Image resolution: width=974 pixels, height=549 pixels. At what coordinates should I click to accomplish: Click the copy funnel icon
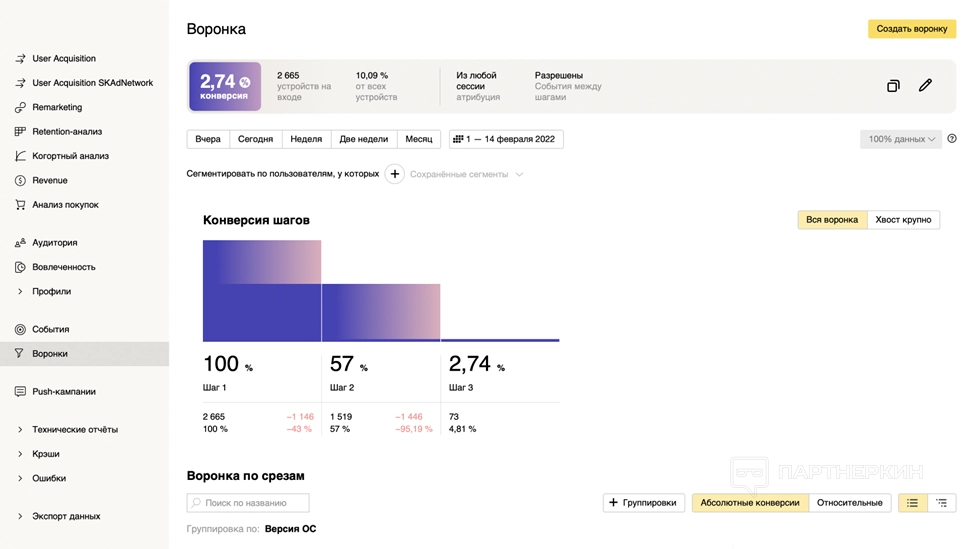[x=893, y=86]
